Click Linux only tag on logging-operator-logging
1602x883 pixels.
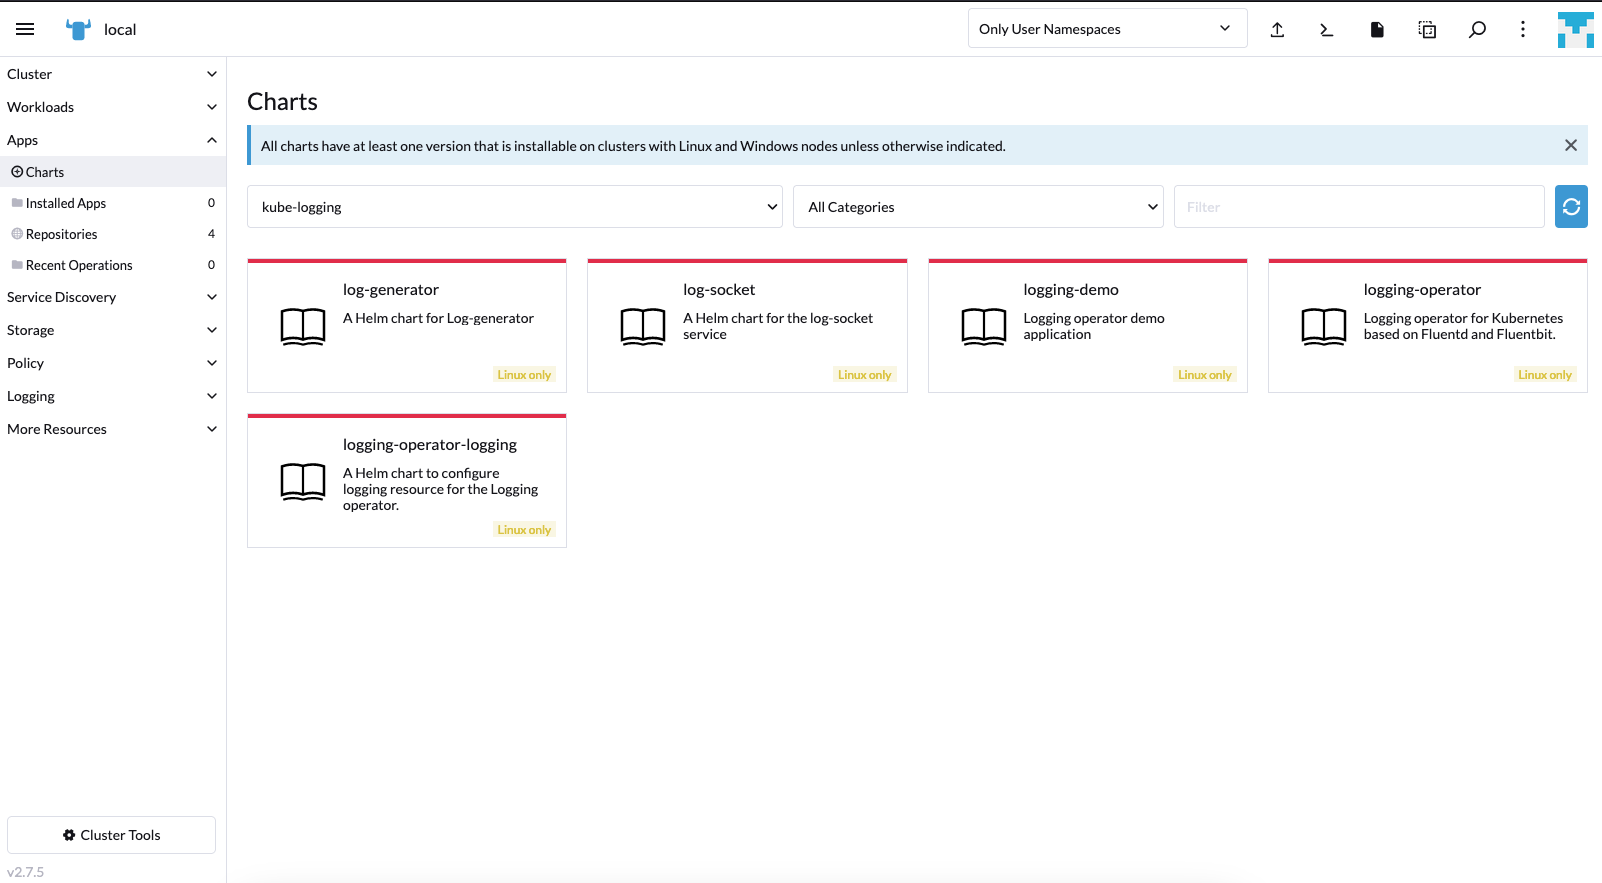[x=524, y=530]
